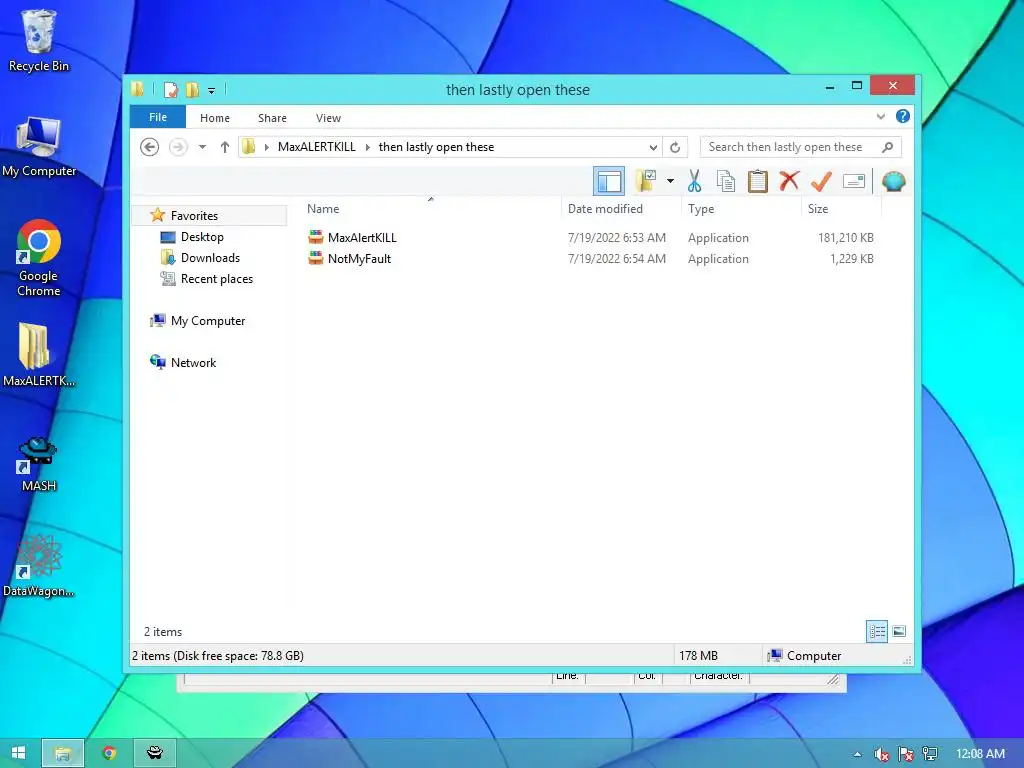Click the muted volume tray icon
Viewport: 1024px width, 768px height.
point(881,754)
